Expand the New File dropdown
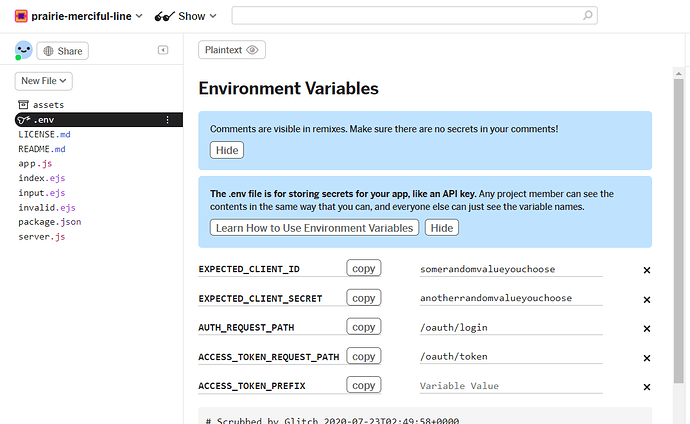The height and width of the screenshot is (424, 690). (44, 81)
